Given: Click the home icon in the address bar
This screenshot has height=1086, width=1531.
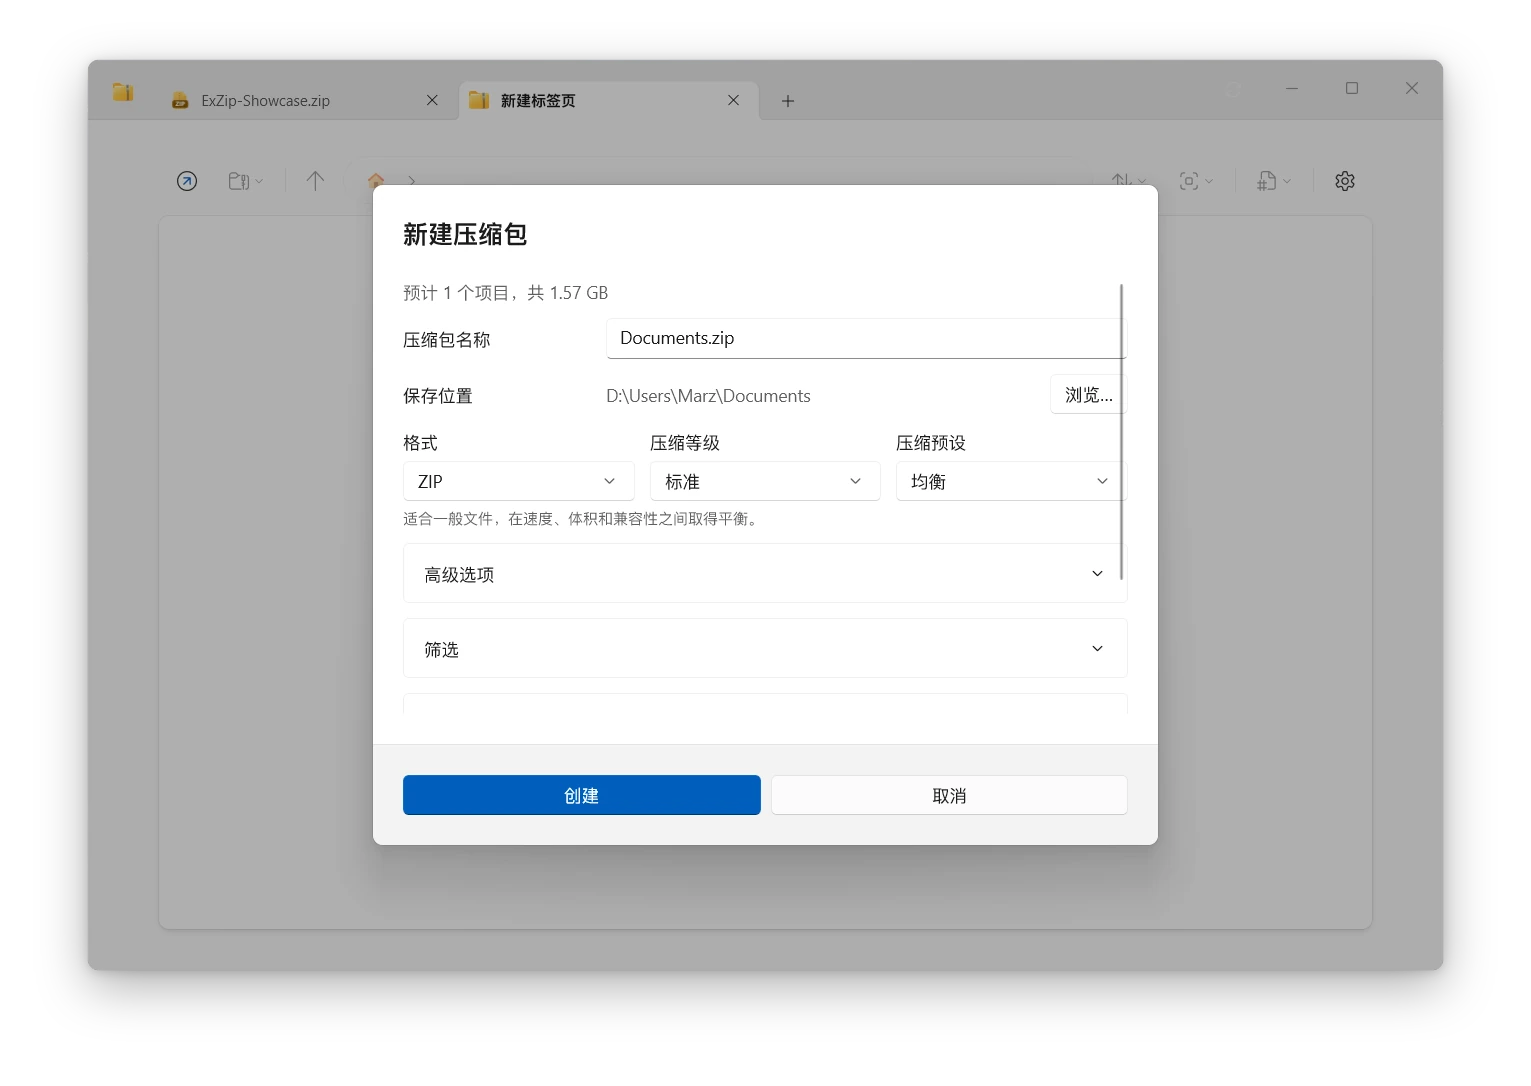Looking at the screenshot, I should [x=376, y=181].
